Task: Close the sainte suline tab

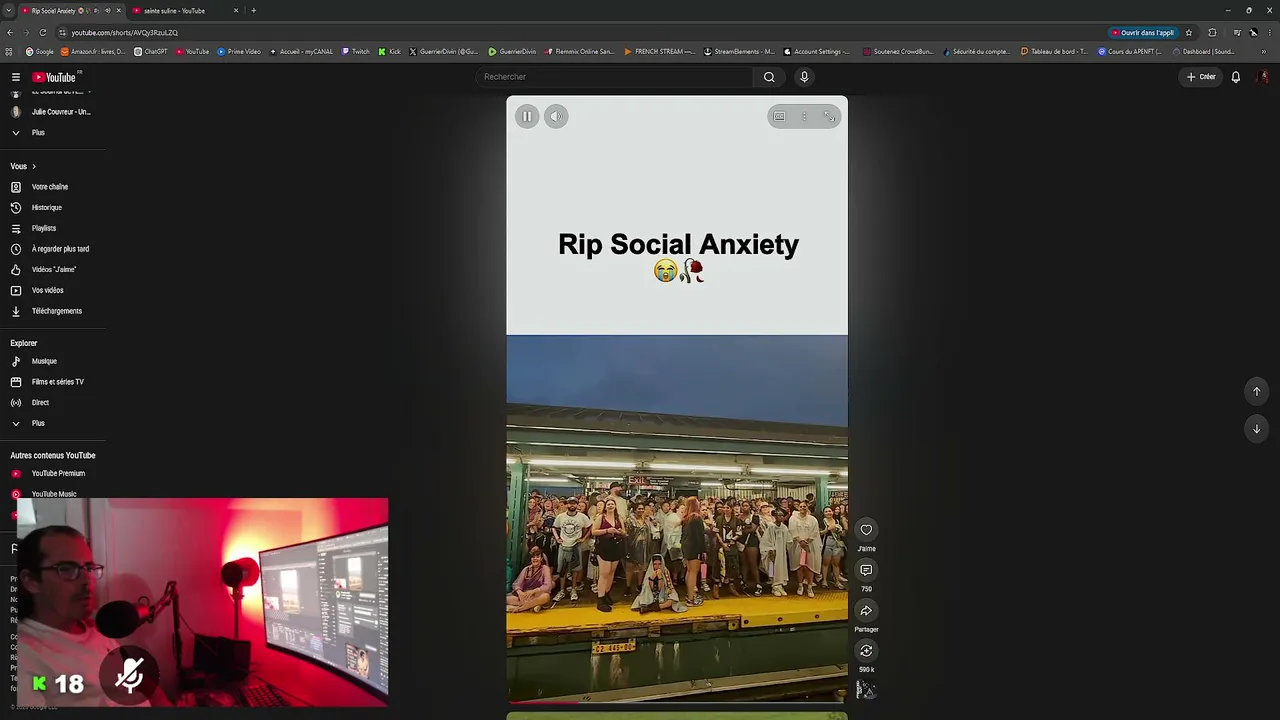Action: coord(236,11)
